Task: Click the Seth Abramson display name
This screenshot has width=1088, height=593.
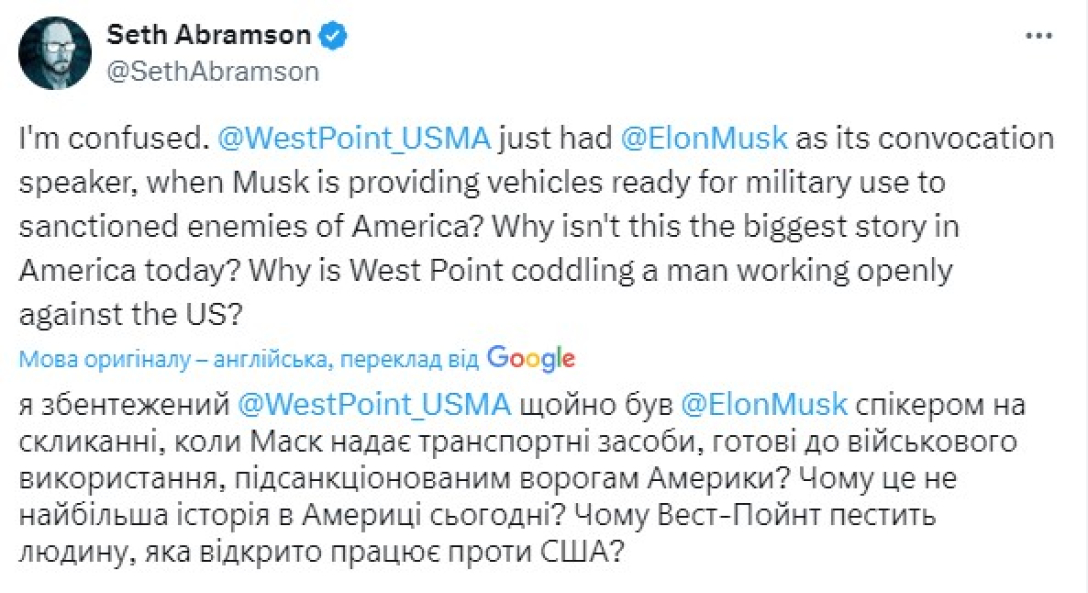Action: click(x=208, y=35)
